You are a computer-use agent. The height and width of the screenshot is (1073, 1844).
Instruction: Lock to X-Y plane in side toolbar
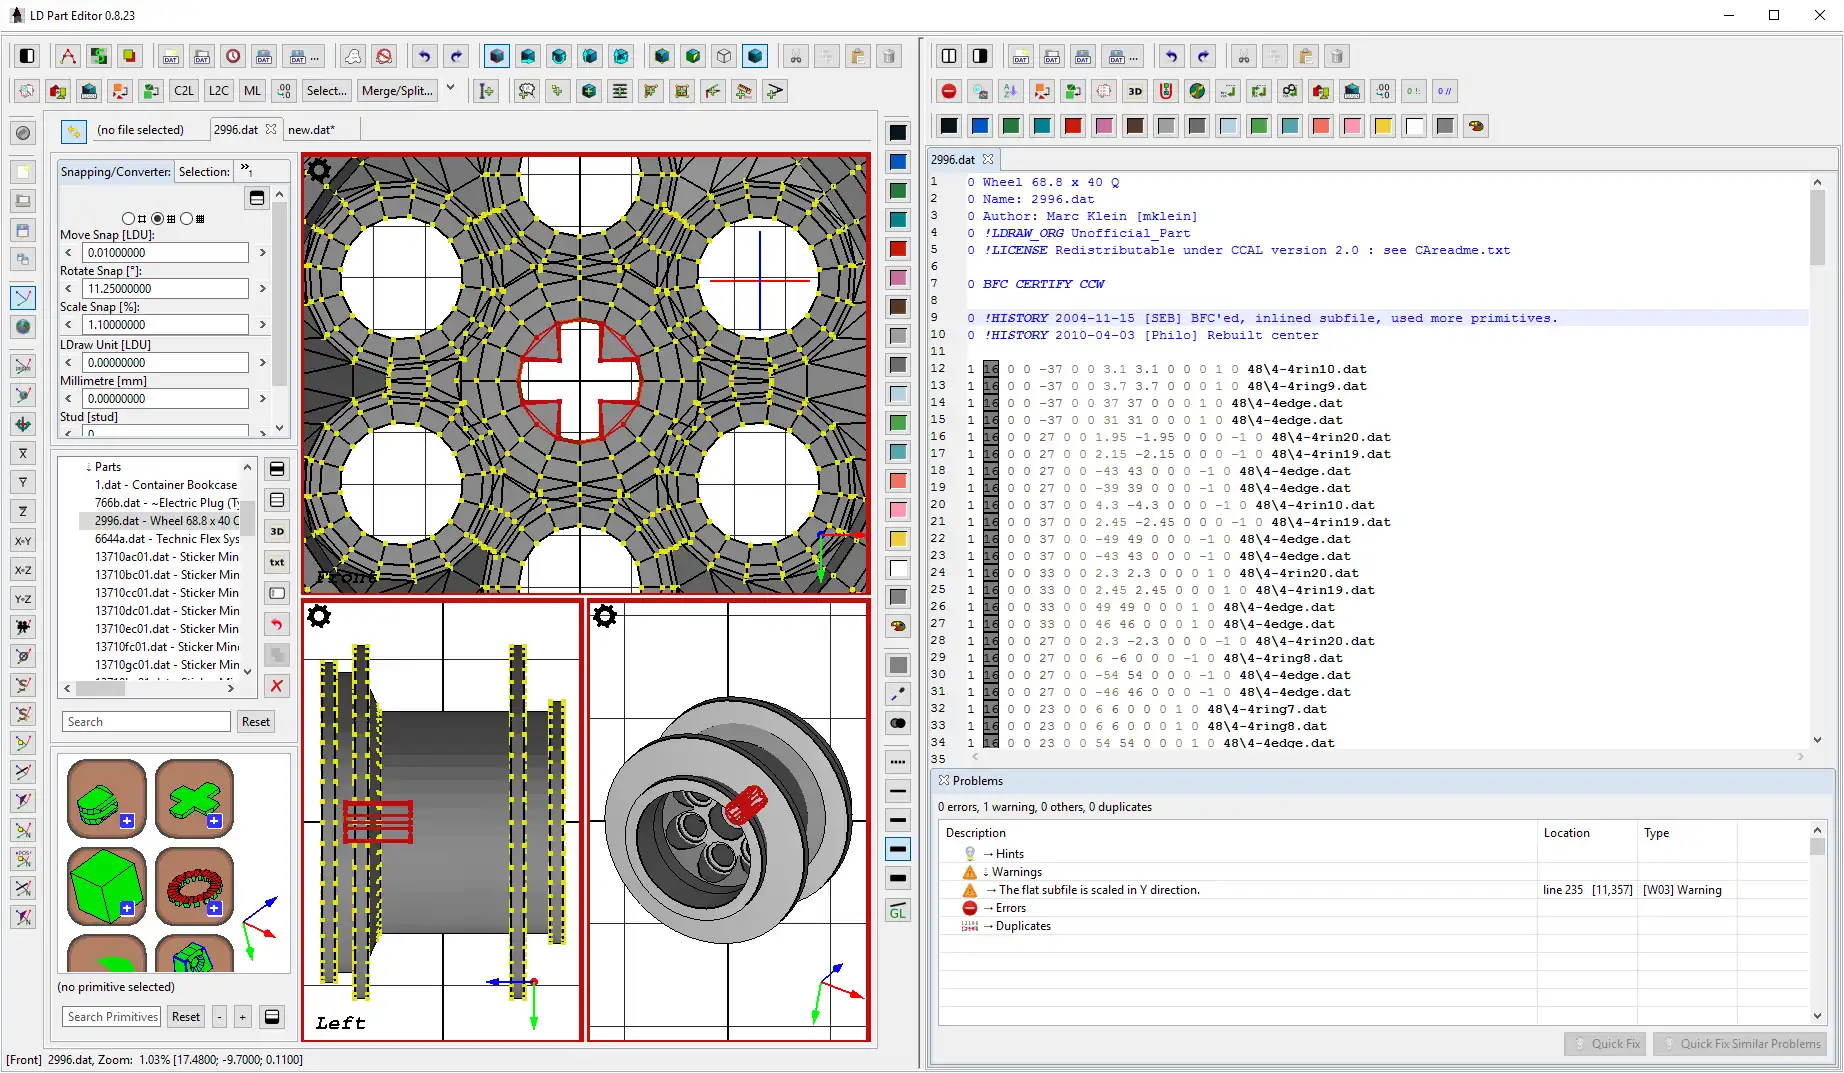(x=23, y=541)
